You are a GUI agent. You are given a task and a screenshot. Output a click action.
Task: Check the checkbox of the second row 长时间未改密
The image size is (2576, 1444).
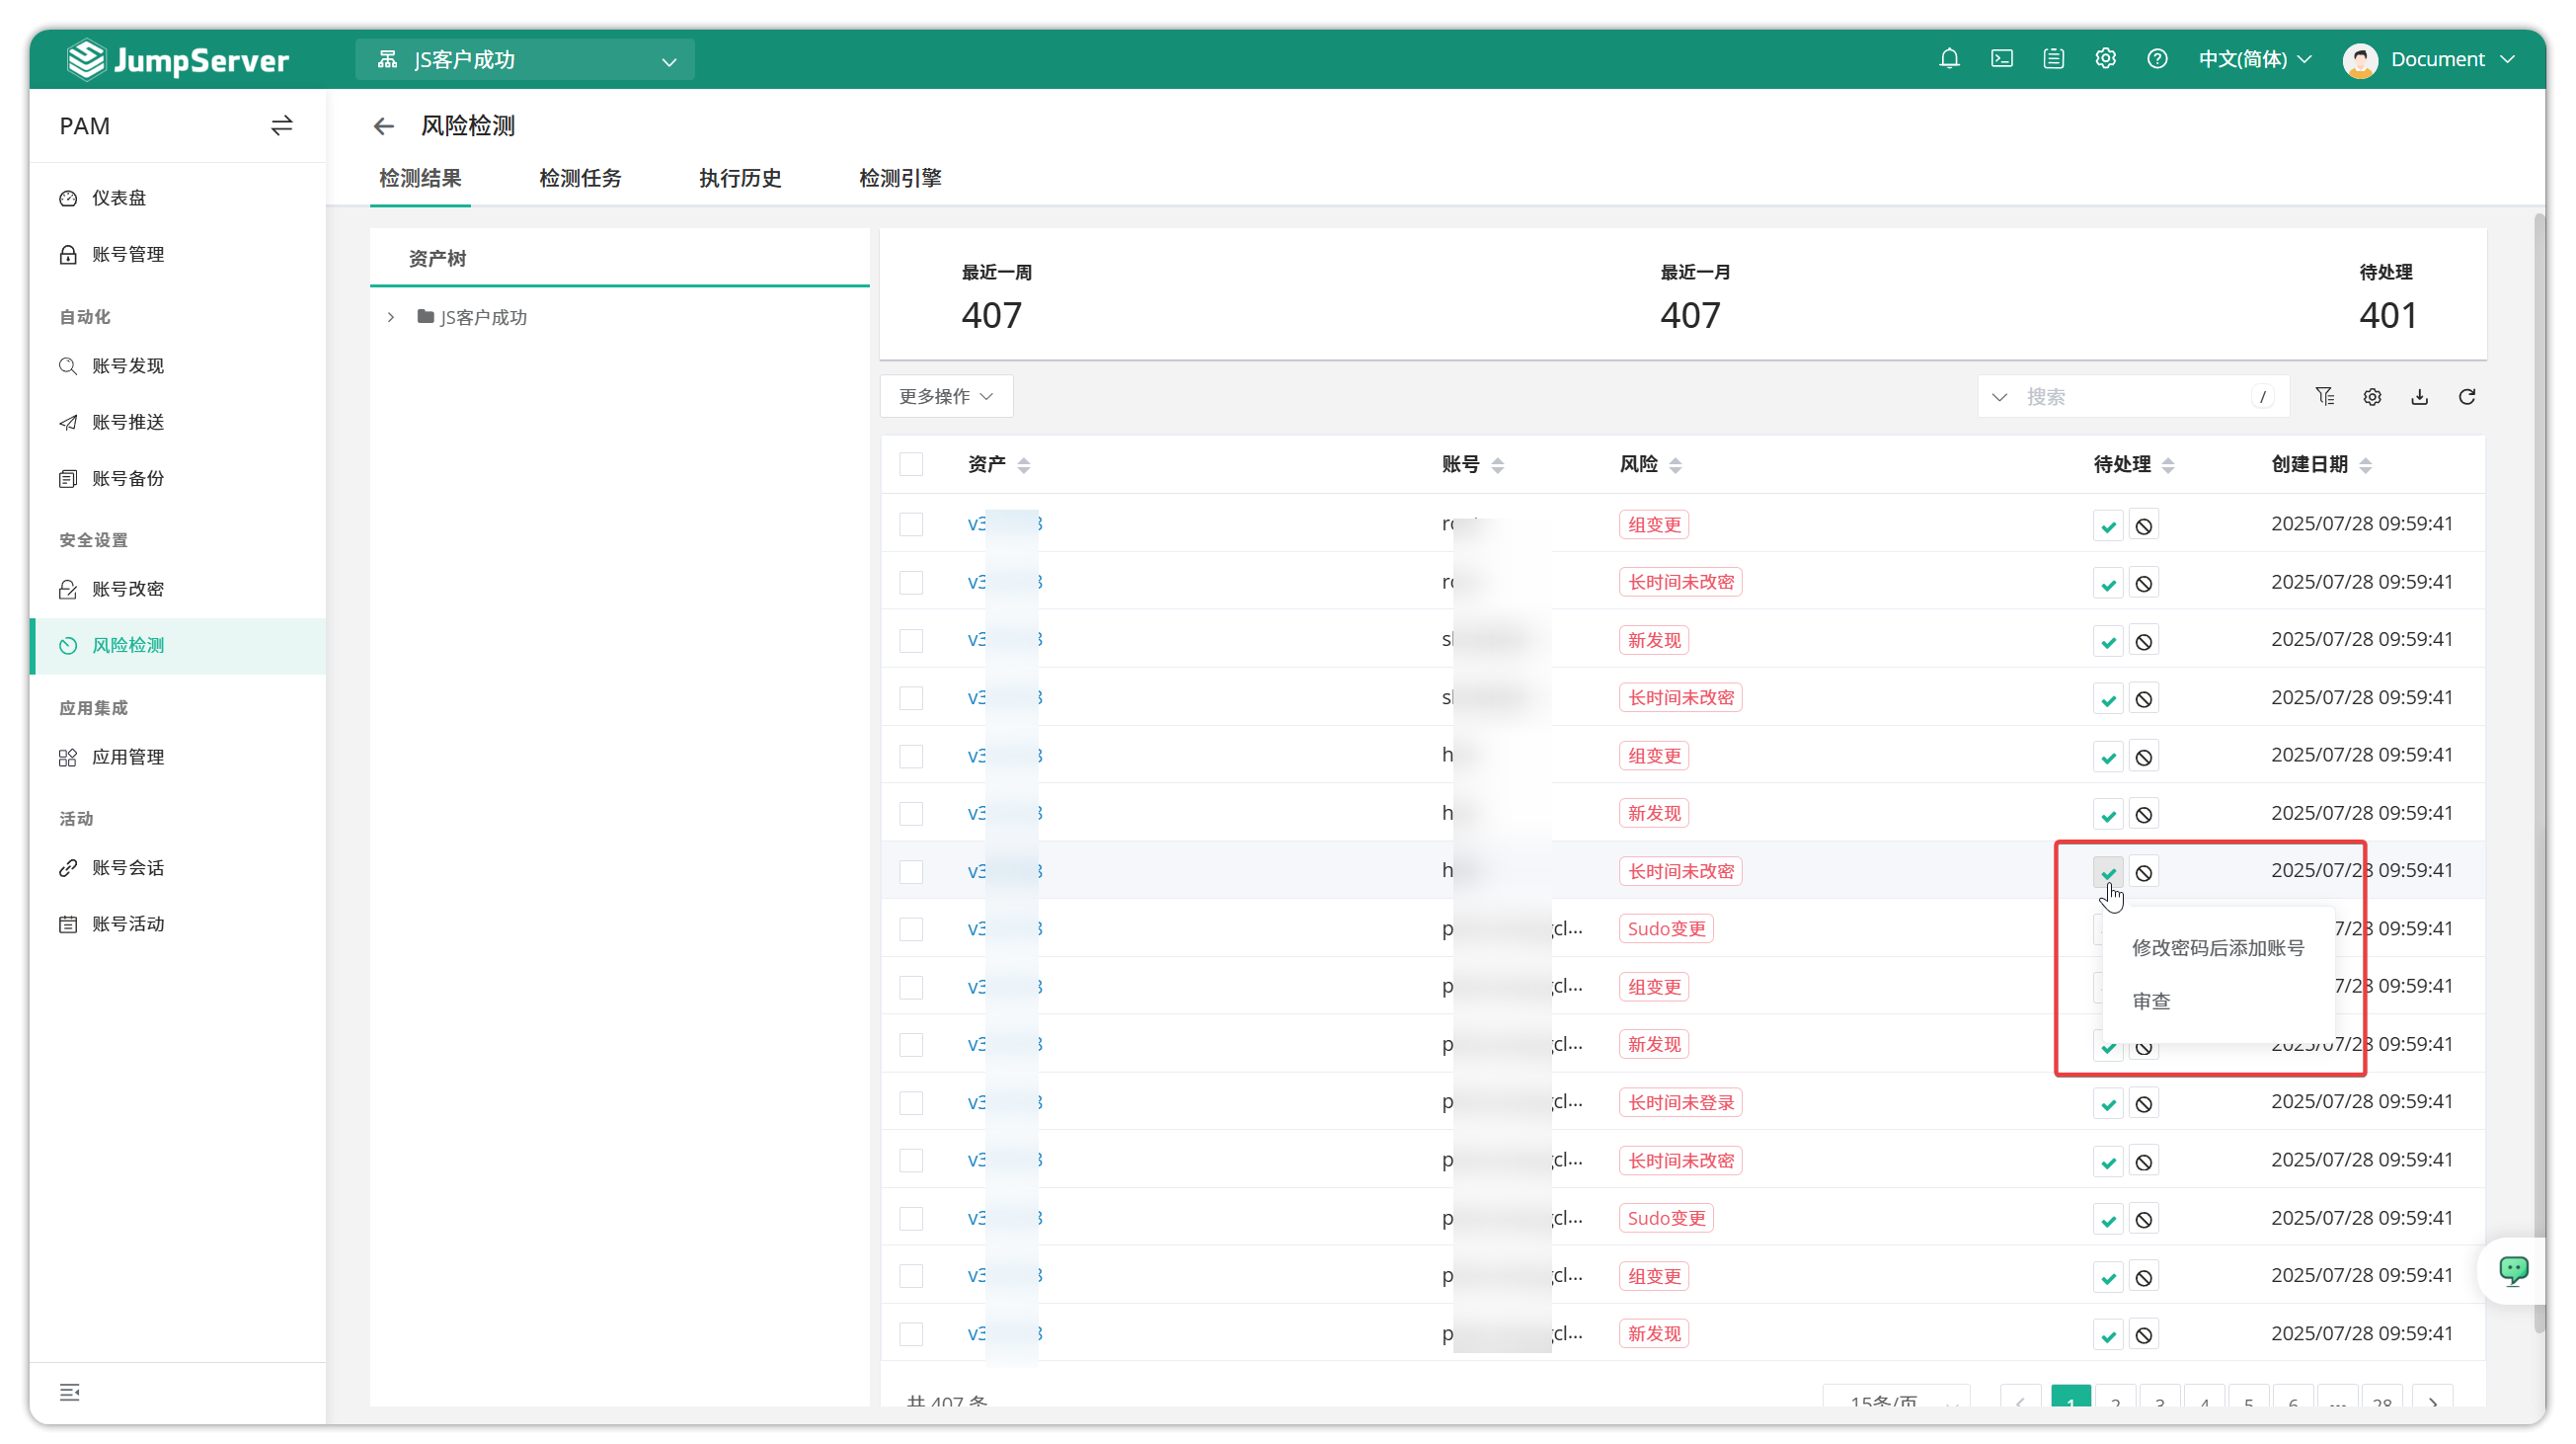(911, 582)
